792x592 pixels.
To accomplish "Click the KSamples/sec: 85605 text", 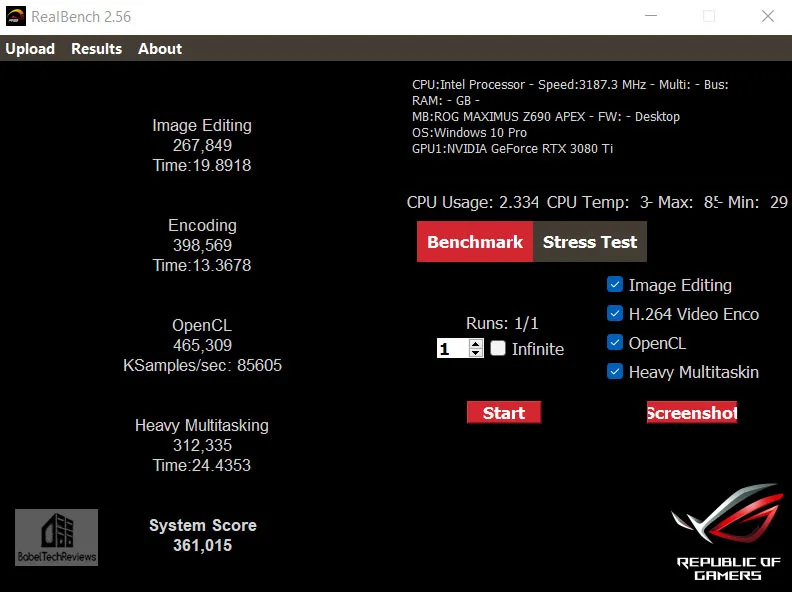I will [203, 365].
